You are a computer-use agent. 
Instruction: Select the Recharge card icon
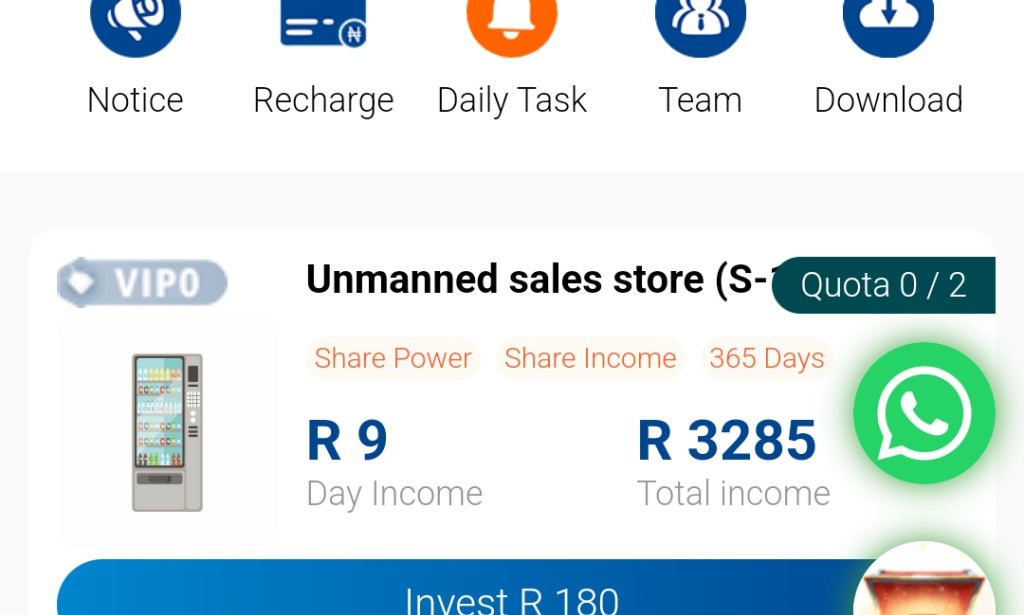point(323,25)
